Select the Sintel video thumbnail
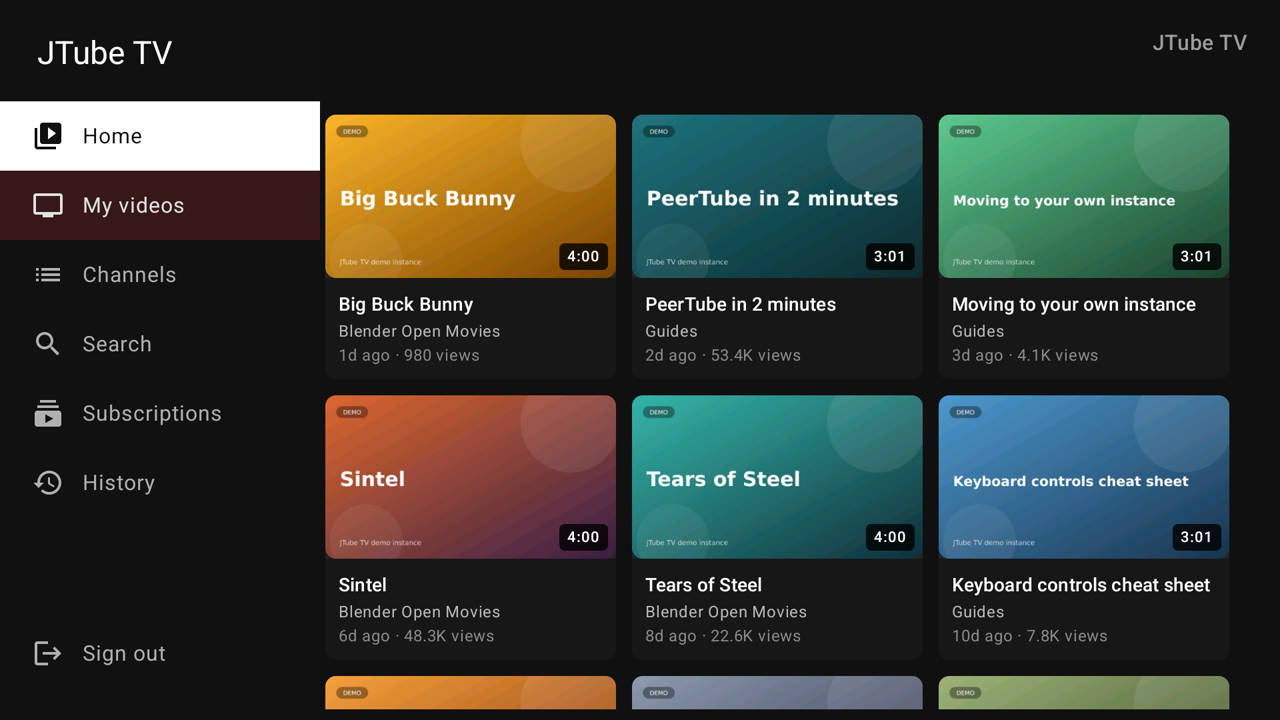The width and height of the screenshot is (1280, 720). point(470,477)
